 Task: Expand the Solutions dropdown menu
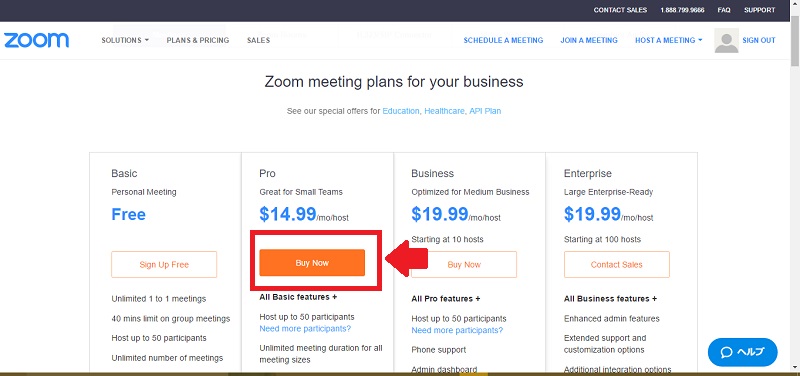coord(125,40)
